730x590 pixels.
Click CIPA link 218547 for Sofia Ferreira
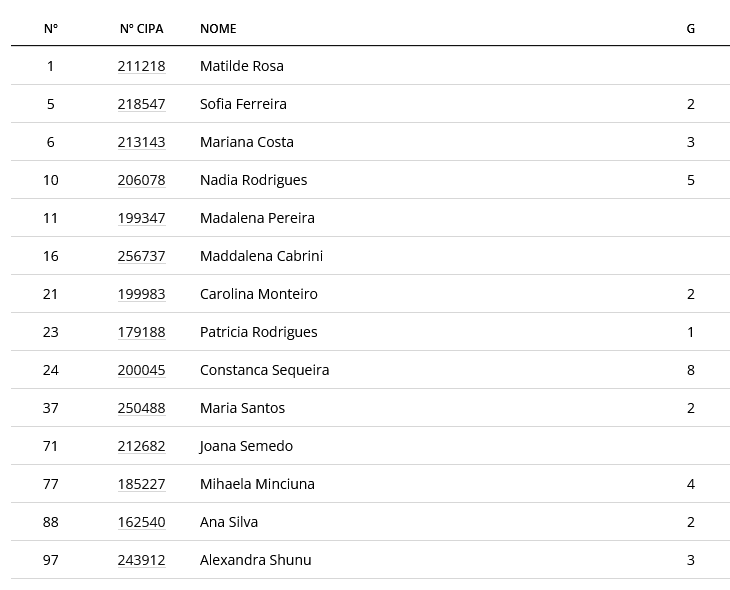tap(141, 104)
